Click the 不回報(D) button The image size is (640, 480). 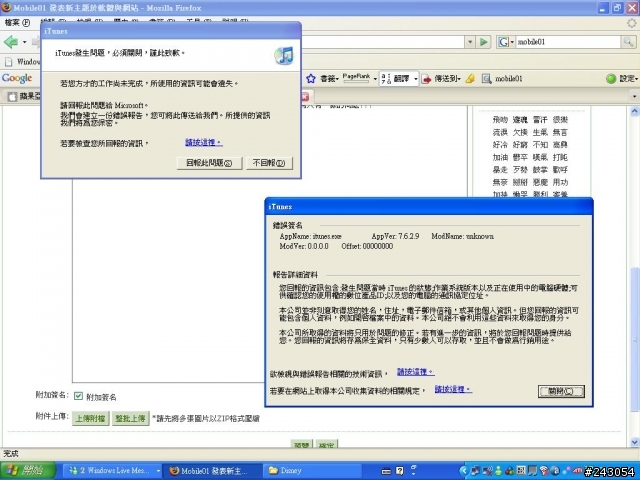pos(269,163)
